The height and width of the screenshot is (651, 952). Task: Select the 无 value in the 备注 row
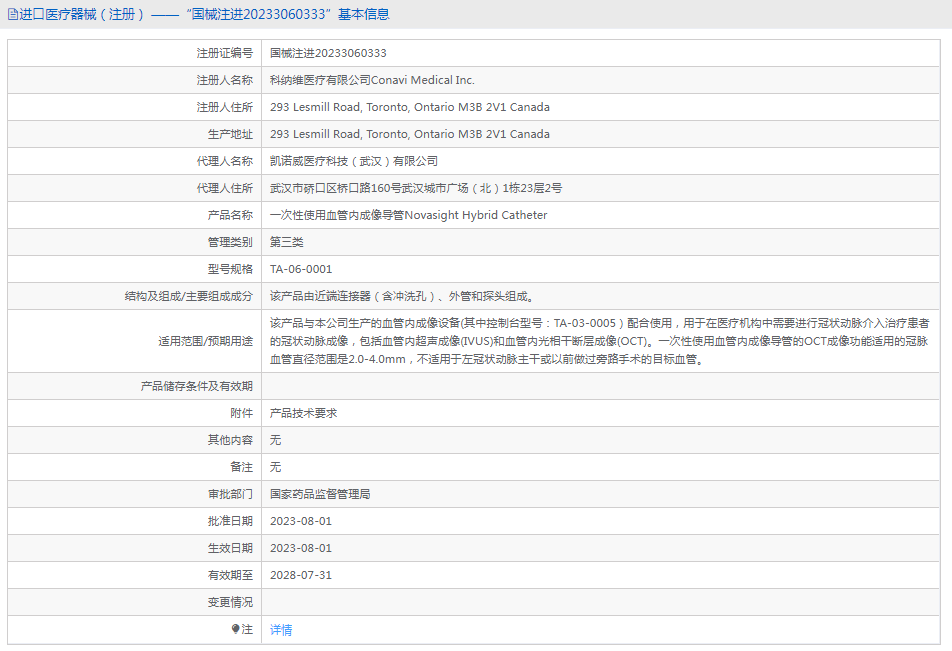pos(276,467)
